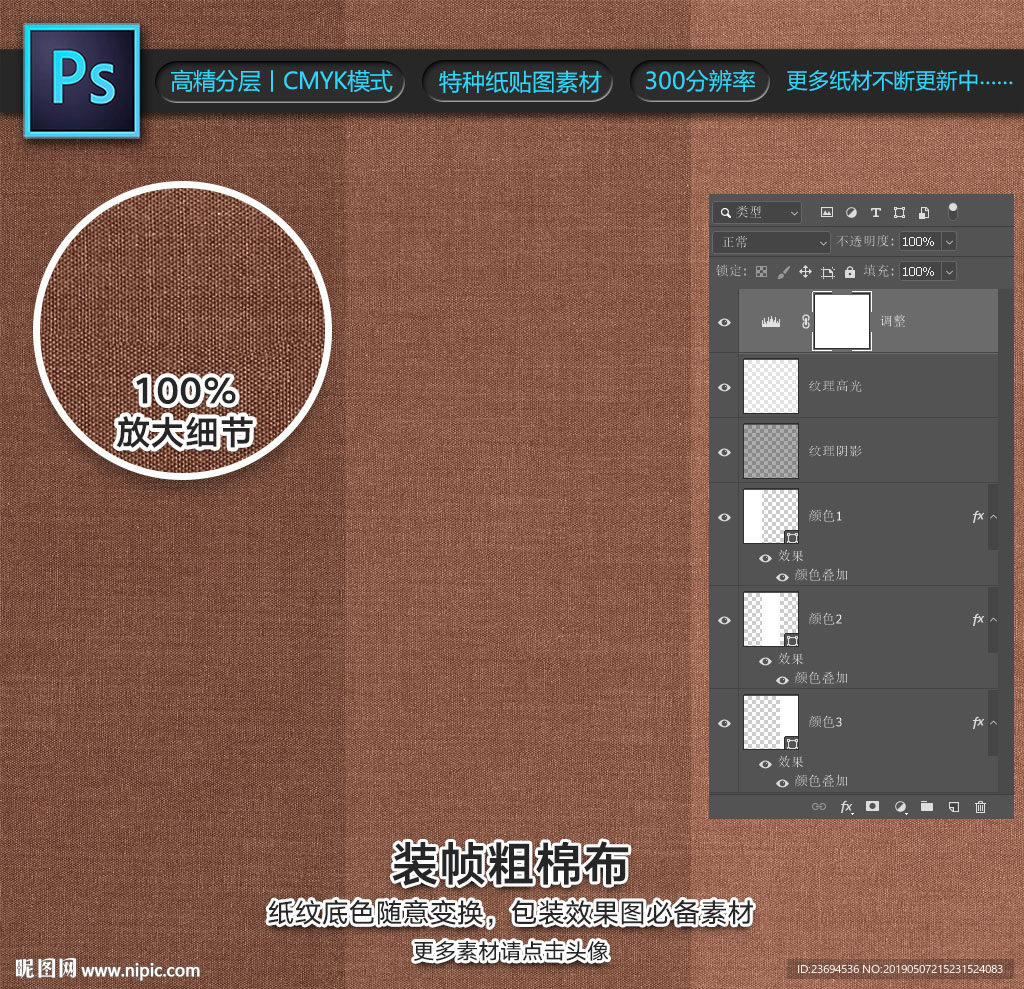
Task: Select the 纹理阴影 layer thumbnail
Action: [x=771, y=451]
